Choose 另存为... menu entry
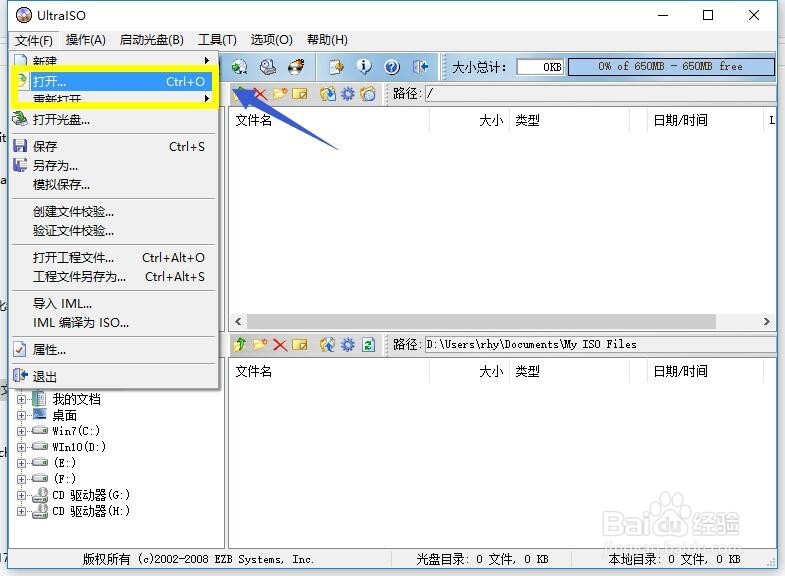This screenshot has height=576, width=785. 113,166
